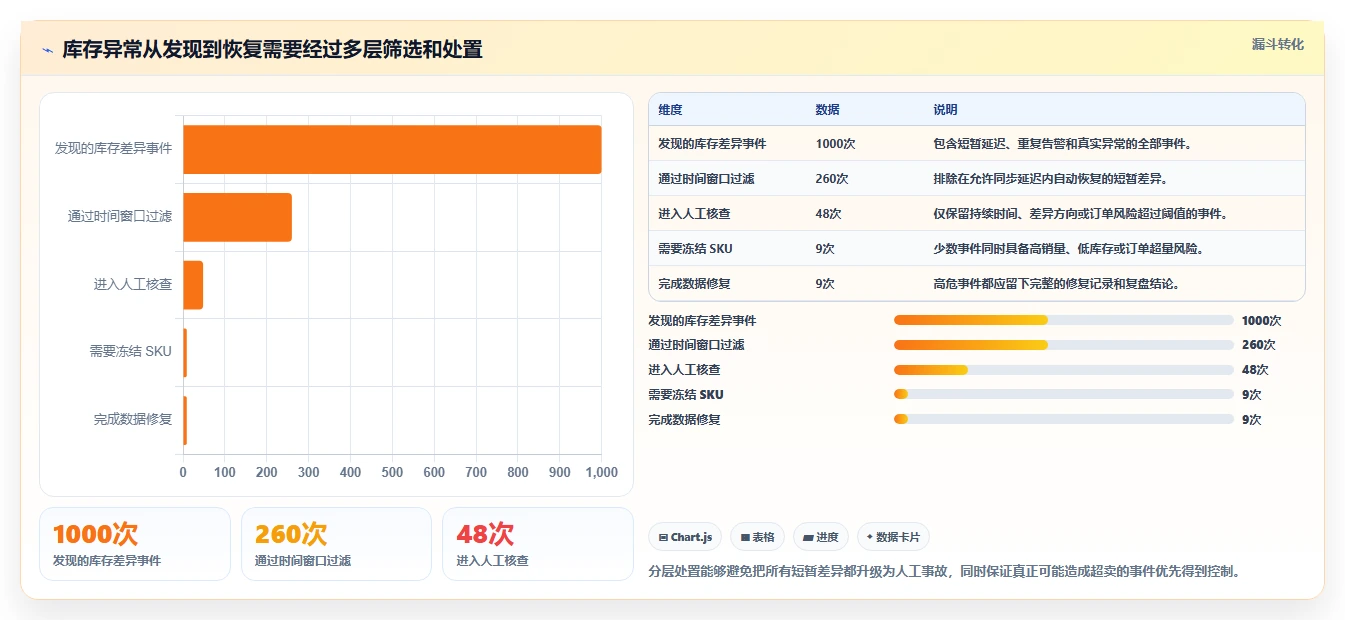This screenshot has height=620, width=1345.
Task: Select the Chart.js chip
Action: coord(685,537)
